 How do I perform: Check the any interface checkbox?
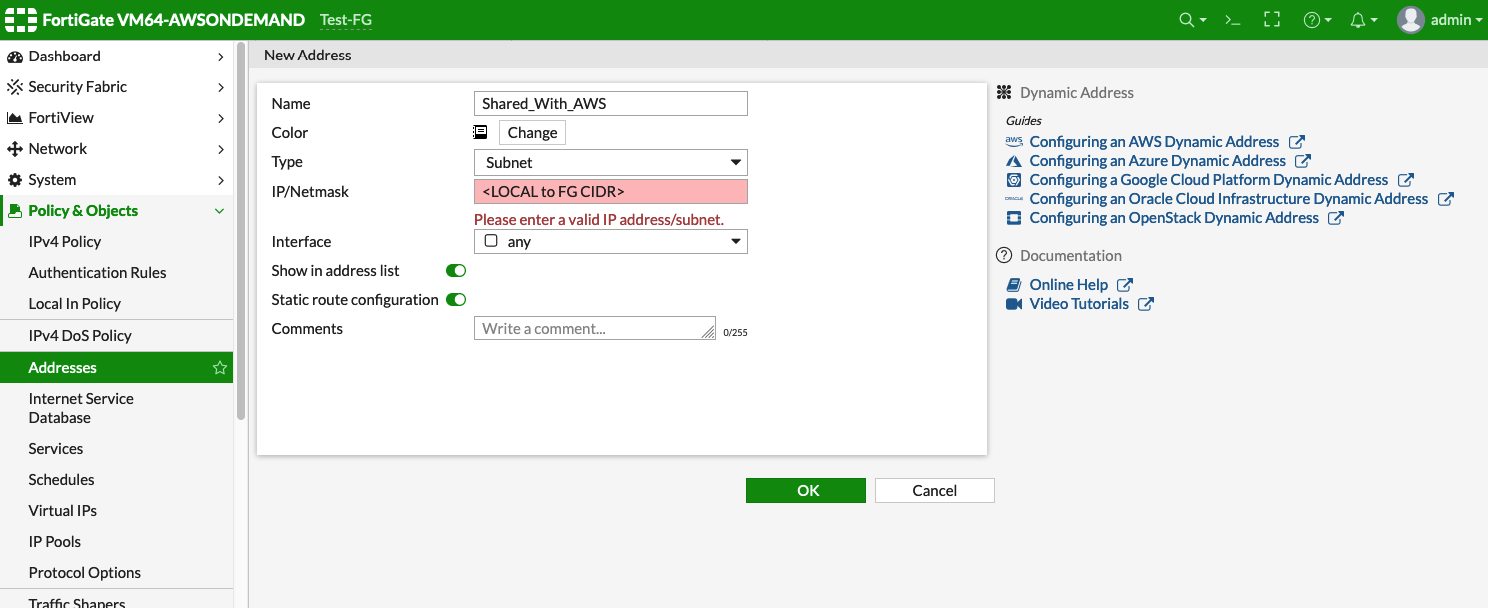coord(490,240)
